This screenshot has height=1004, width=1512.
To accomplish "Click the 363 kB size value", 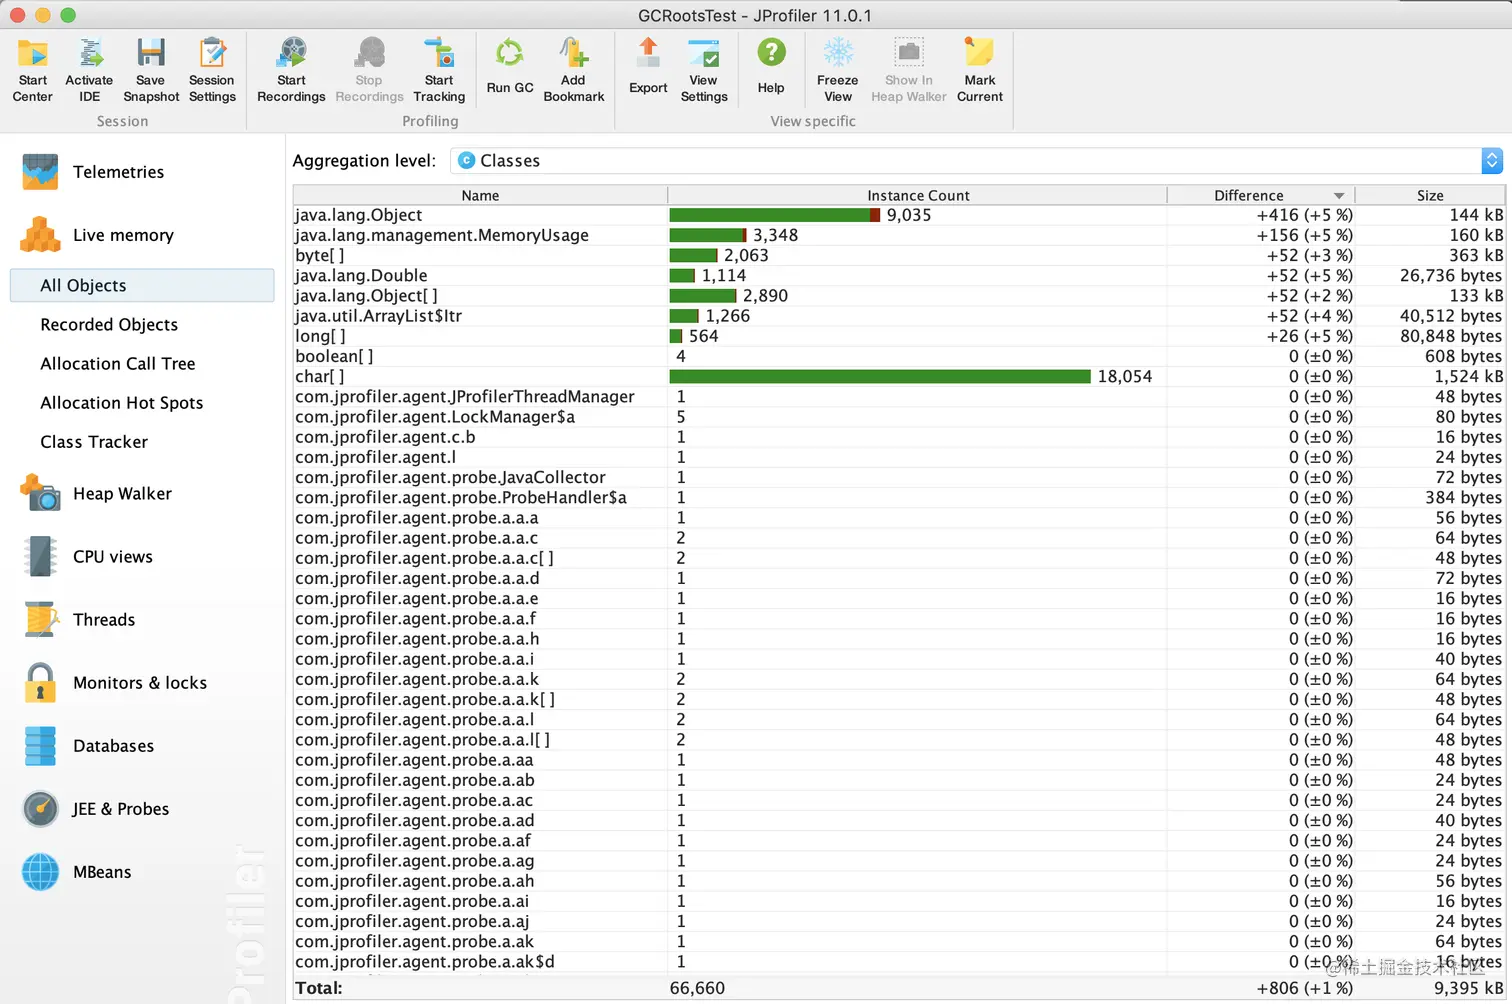I will (1476, 256).
